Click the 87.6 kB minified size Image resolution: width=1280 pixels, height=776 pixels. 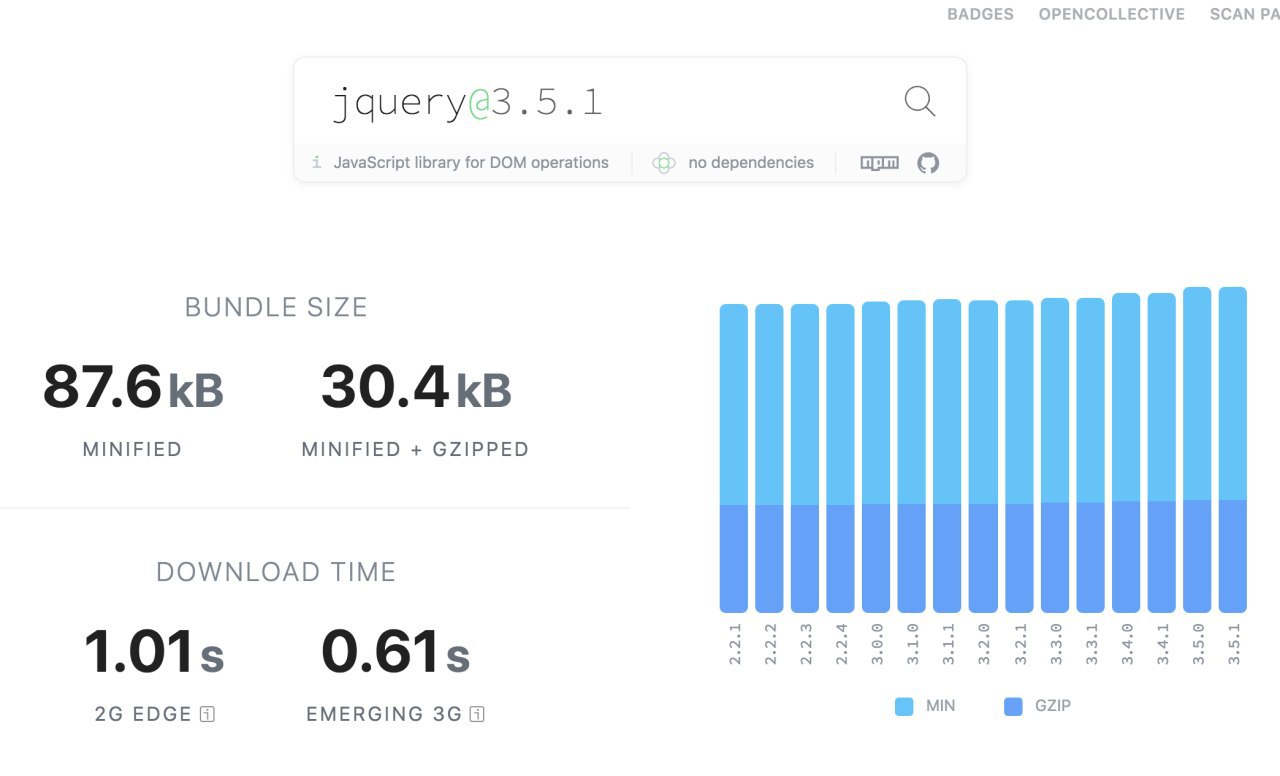[x=133, y=388]
